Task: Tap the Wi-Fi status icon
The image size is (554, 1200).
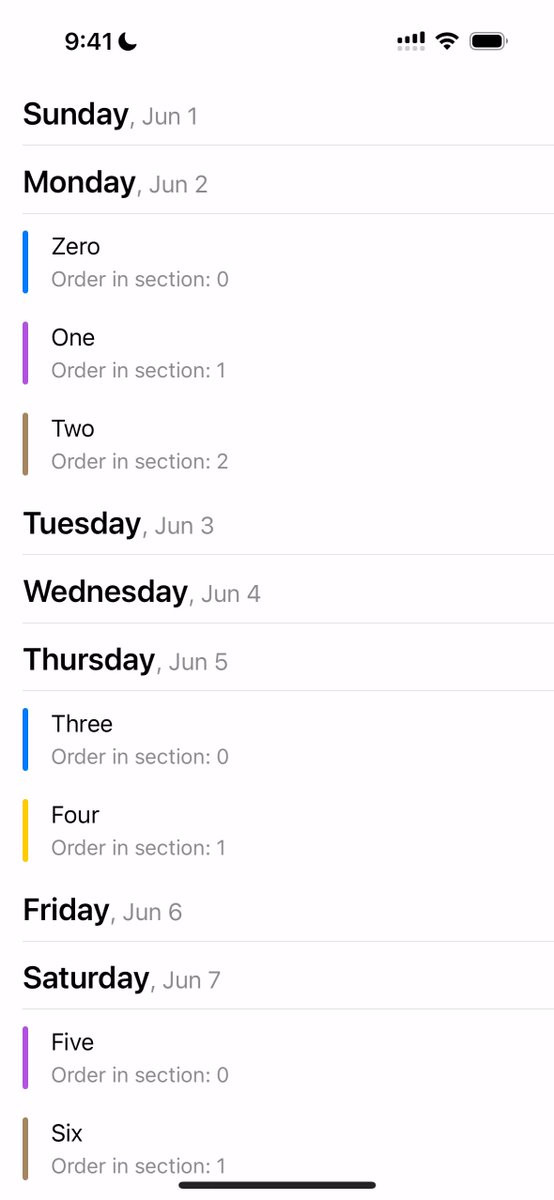Action: point(447,41)
